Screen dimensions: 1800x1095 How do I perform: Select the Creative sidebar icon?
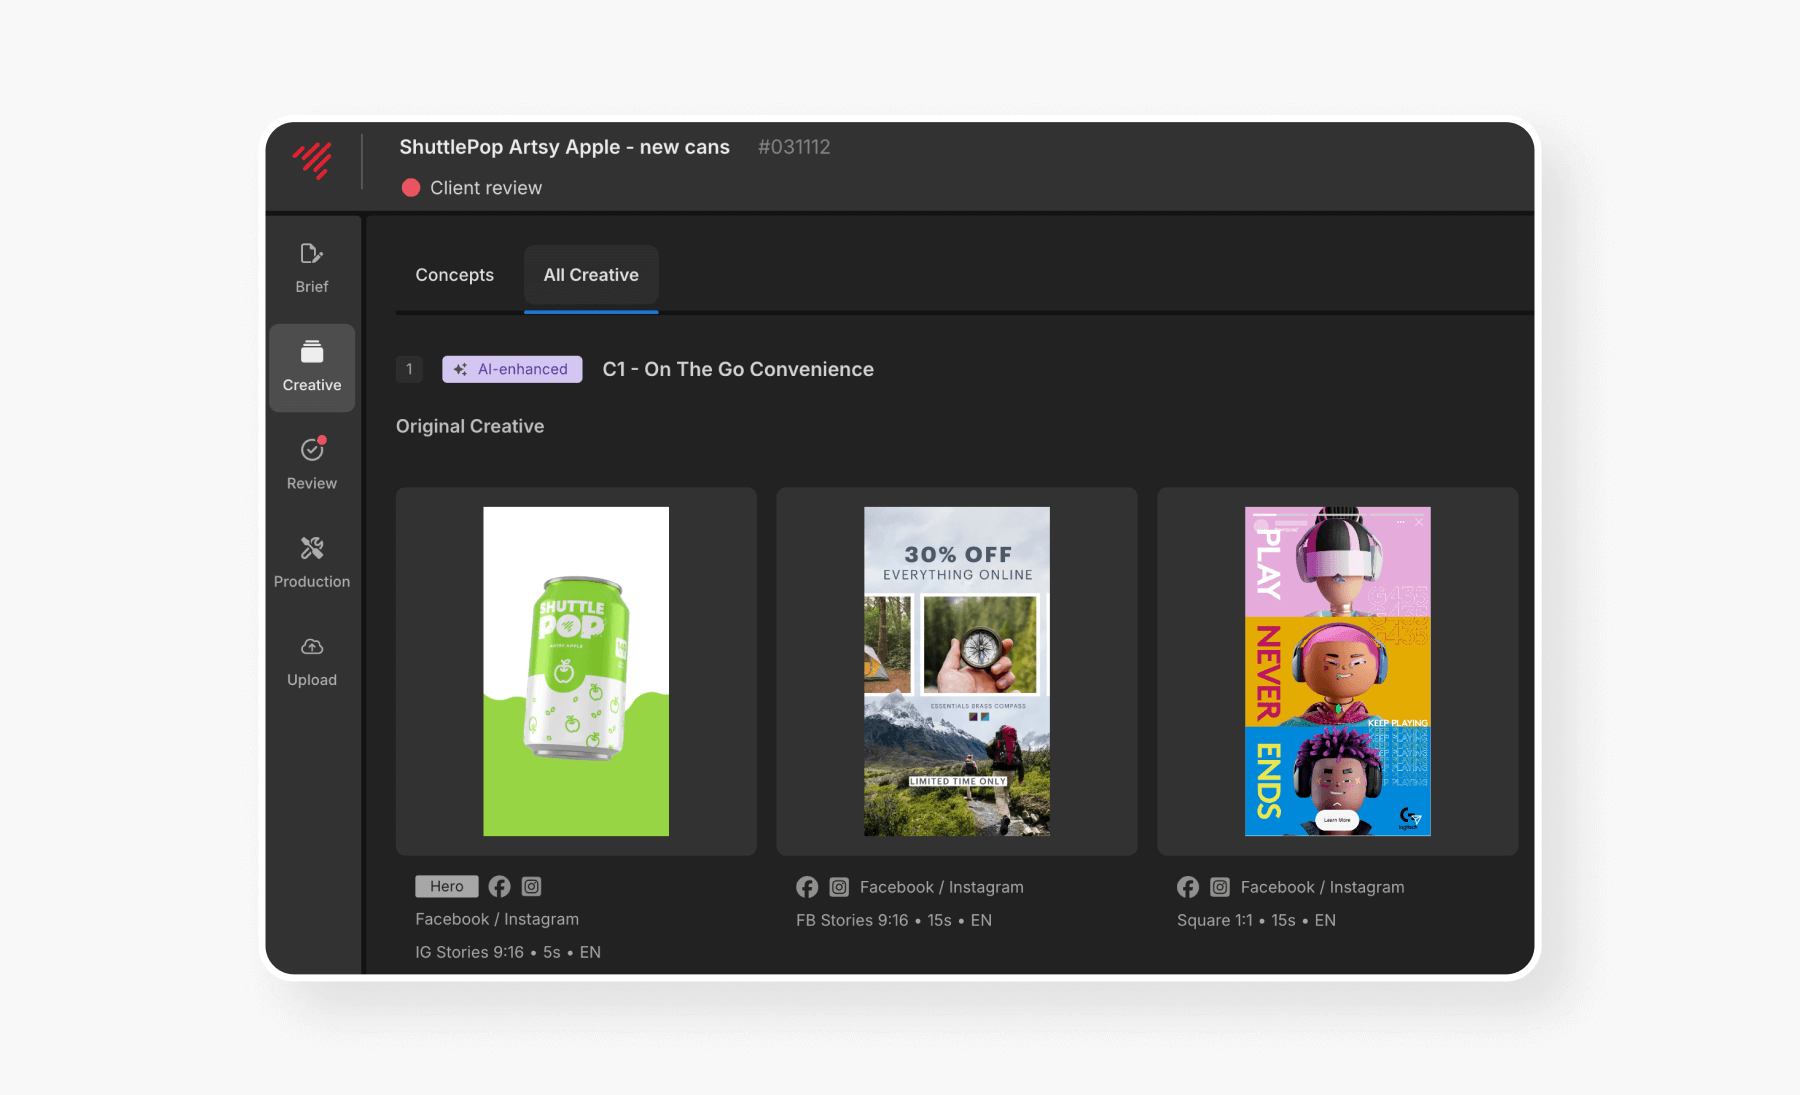(312, 366)
